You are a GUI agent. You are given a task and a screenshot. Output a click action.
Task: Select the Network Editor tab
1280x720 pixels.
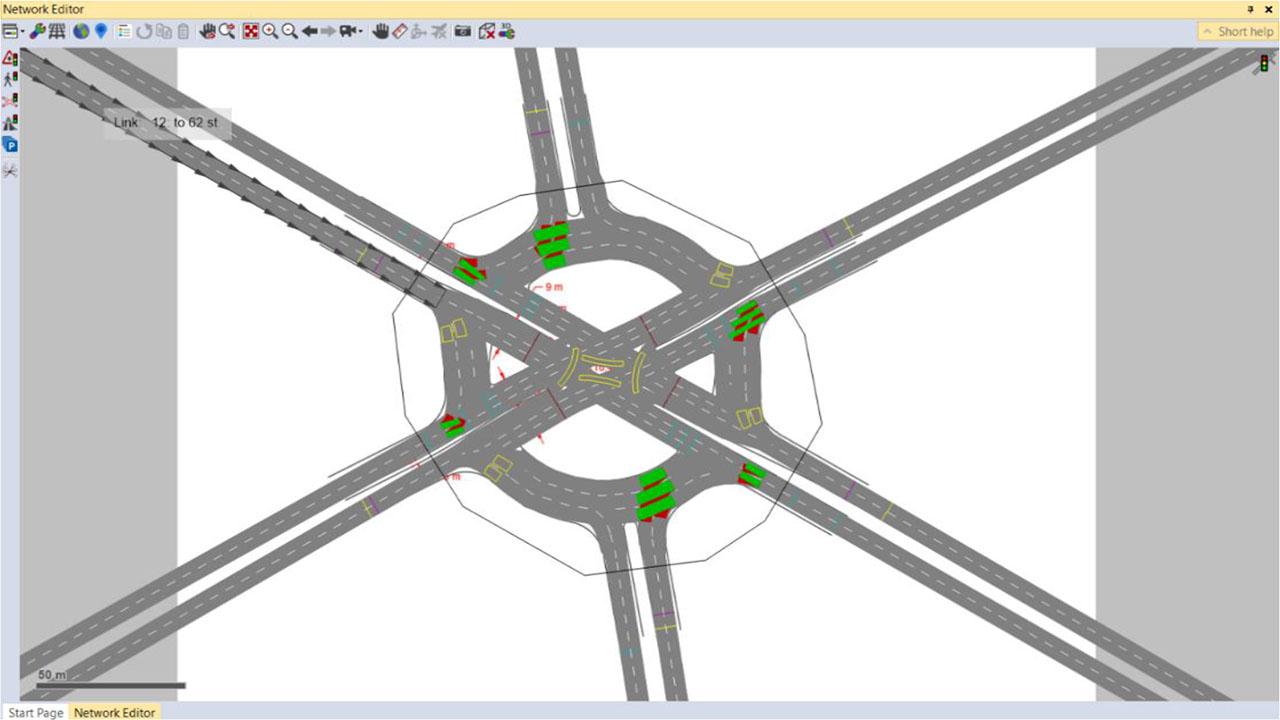pos(115,712)
